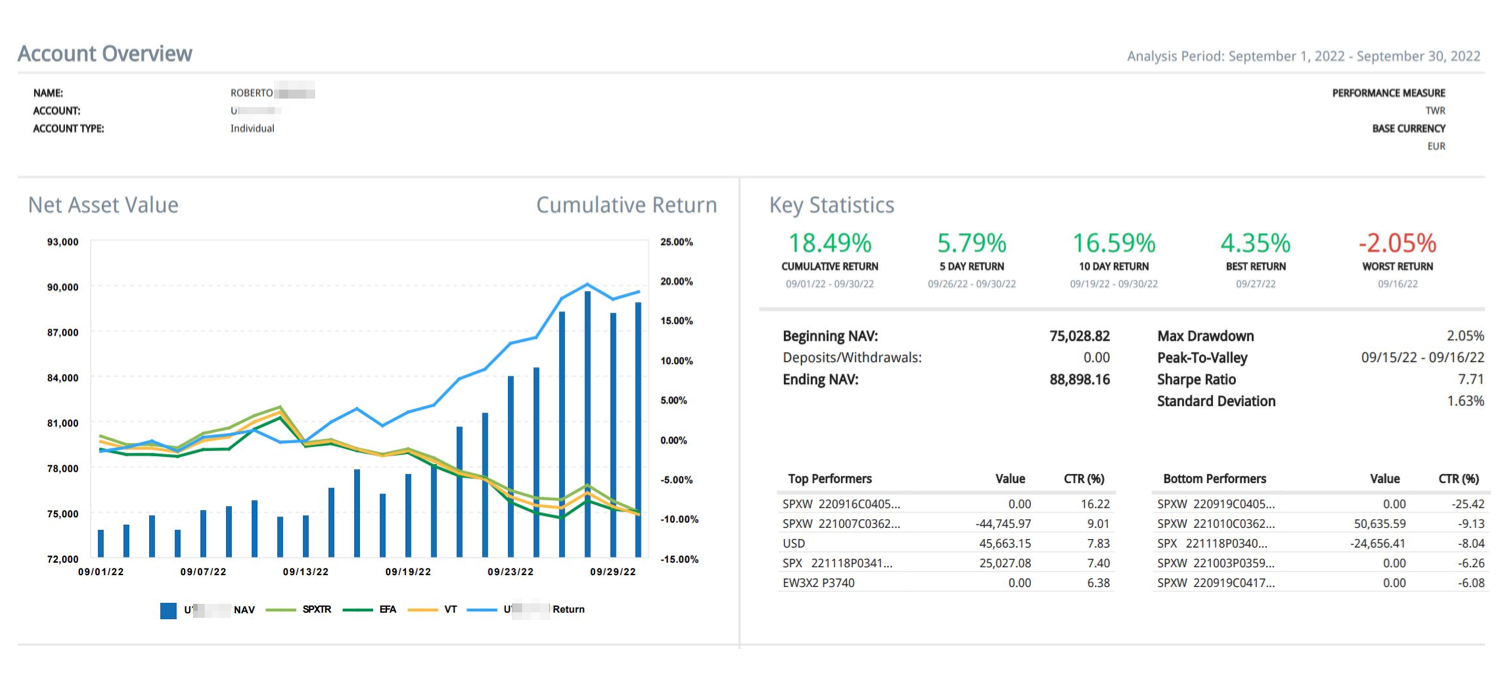Click the Net Asset Value chart title
The height and width of the screenshot is (692, 1504).
[x=103, y=205]
